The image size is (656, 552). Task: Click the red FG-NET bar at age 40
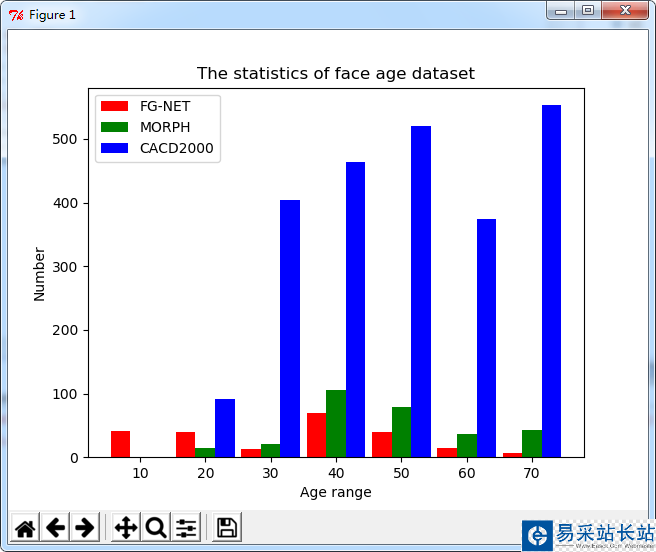(x=316, y=435)
